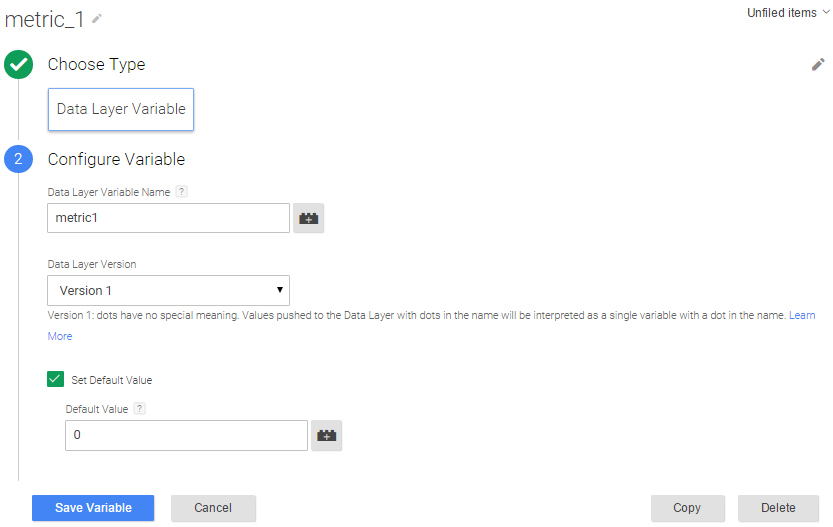The height and width of the screenshot is (527, 833).
Task: Expand the Unfiled items folder menu
Action: 788,13
